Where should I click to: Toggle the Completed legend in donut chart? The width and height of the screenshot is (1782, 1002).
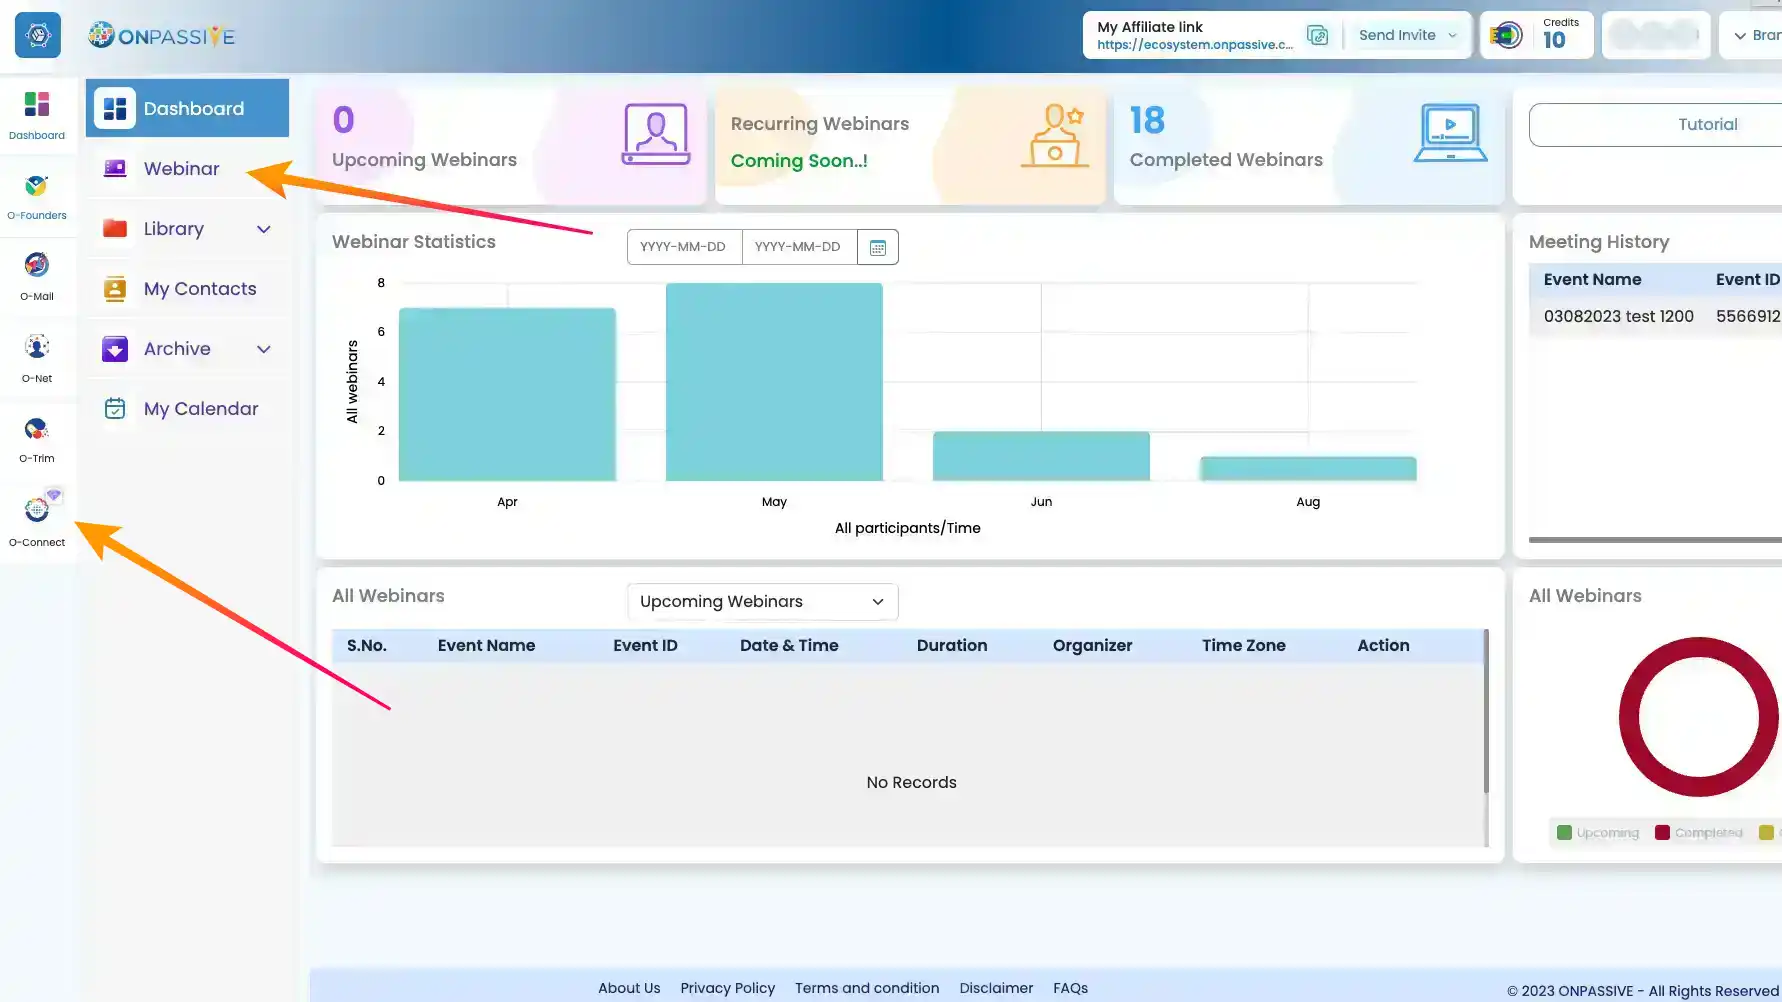point(1699,833)
